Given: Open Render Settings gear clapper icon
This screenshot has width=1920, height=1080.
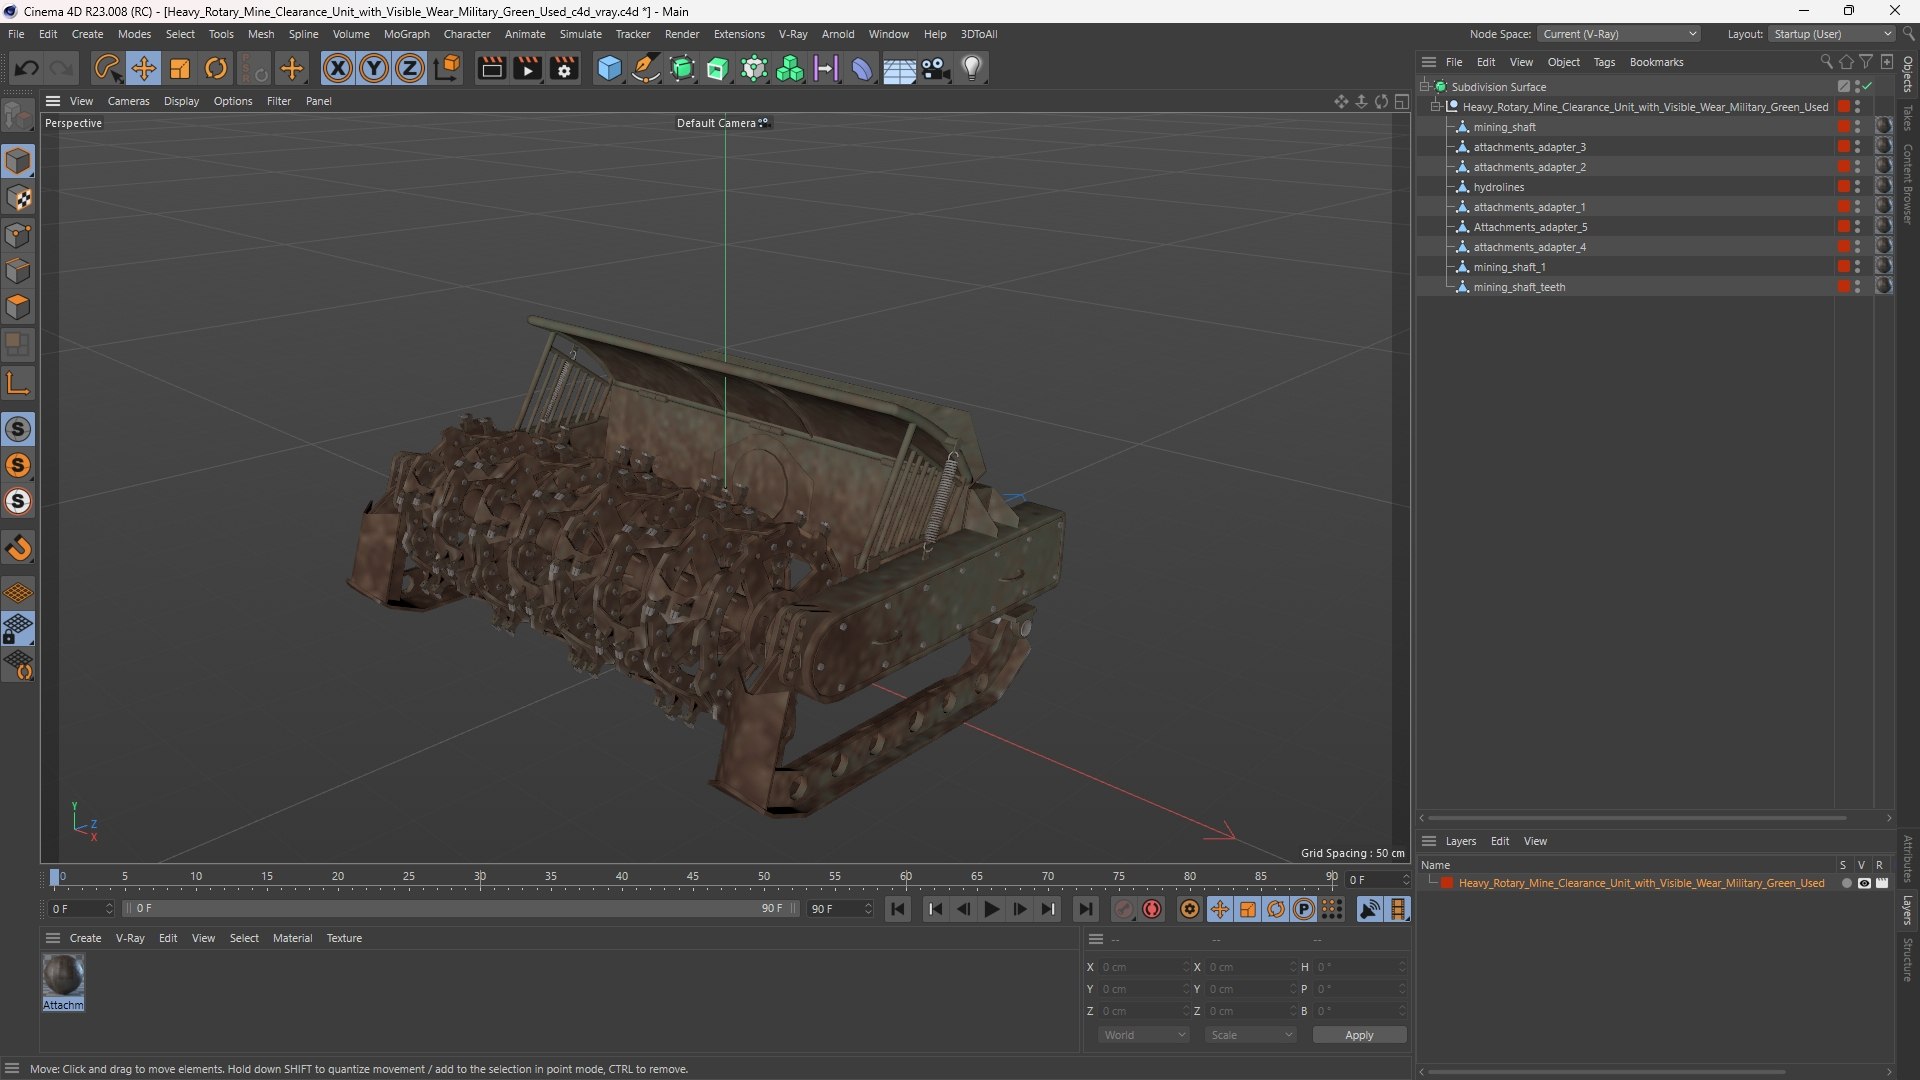Looking at the screenshot, I should [565, 68].
